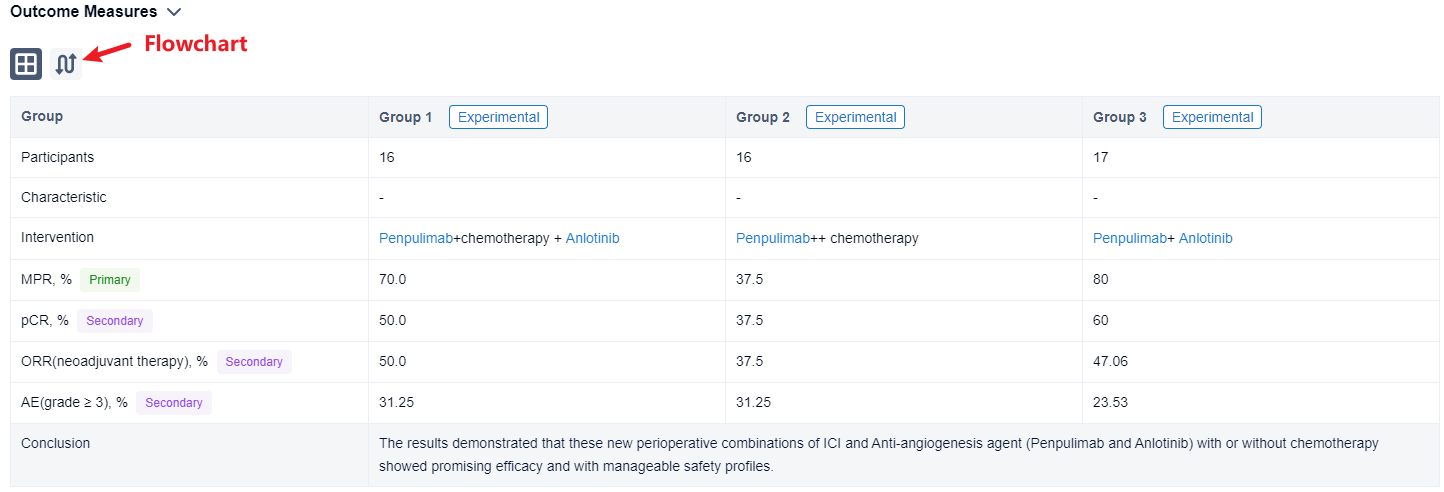Open Anlotinib link in Group 1
This screenshot has width=1444, height=492.
[x=592, y=238]
